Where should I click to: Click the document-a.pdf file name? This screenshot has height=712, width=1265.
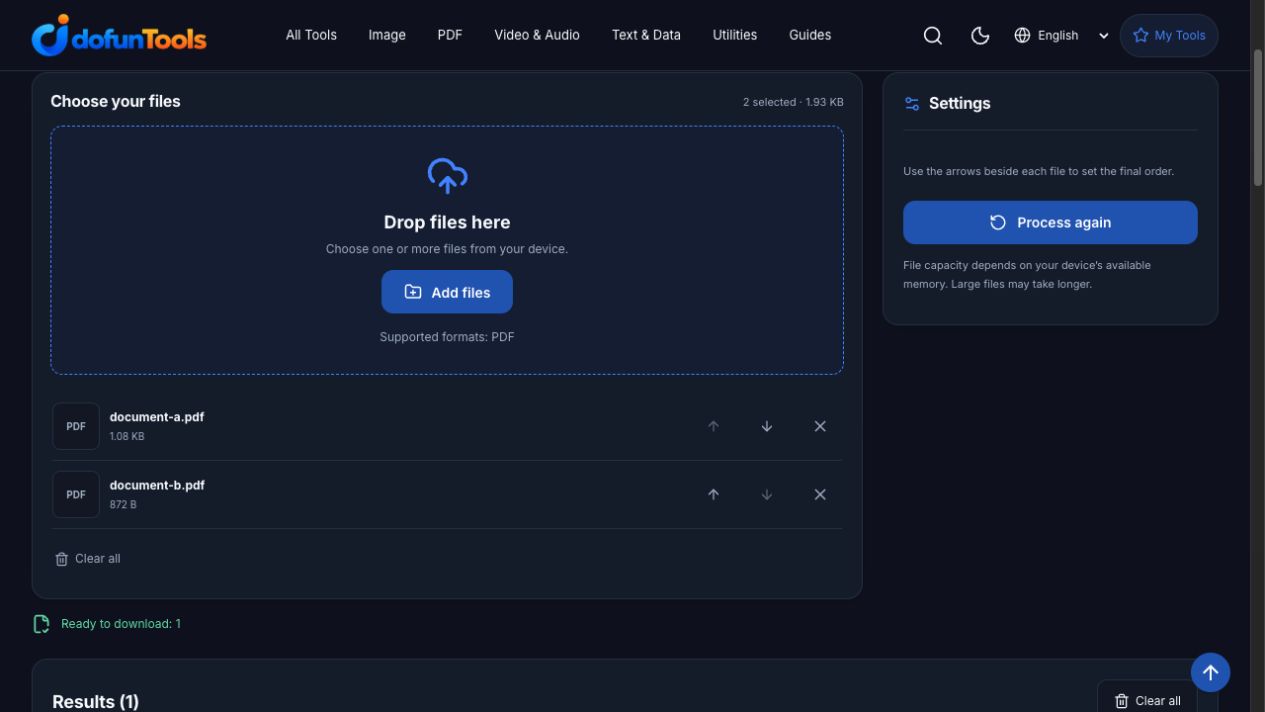[x=157, y=417]
